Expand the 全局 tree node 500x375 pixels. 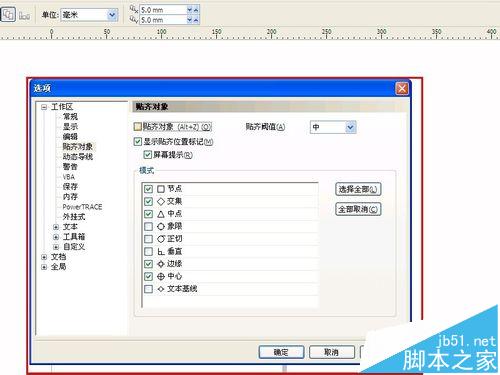click(x=44, y=267)
